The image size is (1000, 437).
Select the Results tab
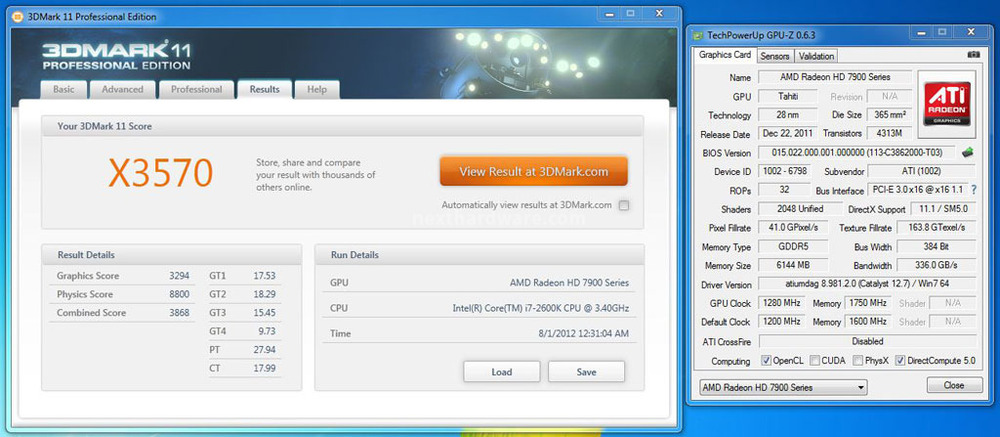pos(265,89)
